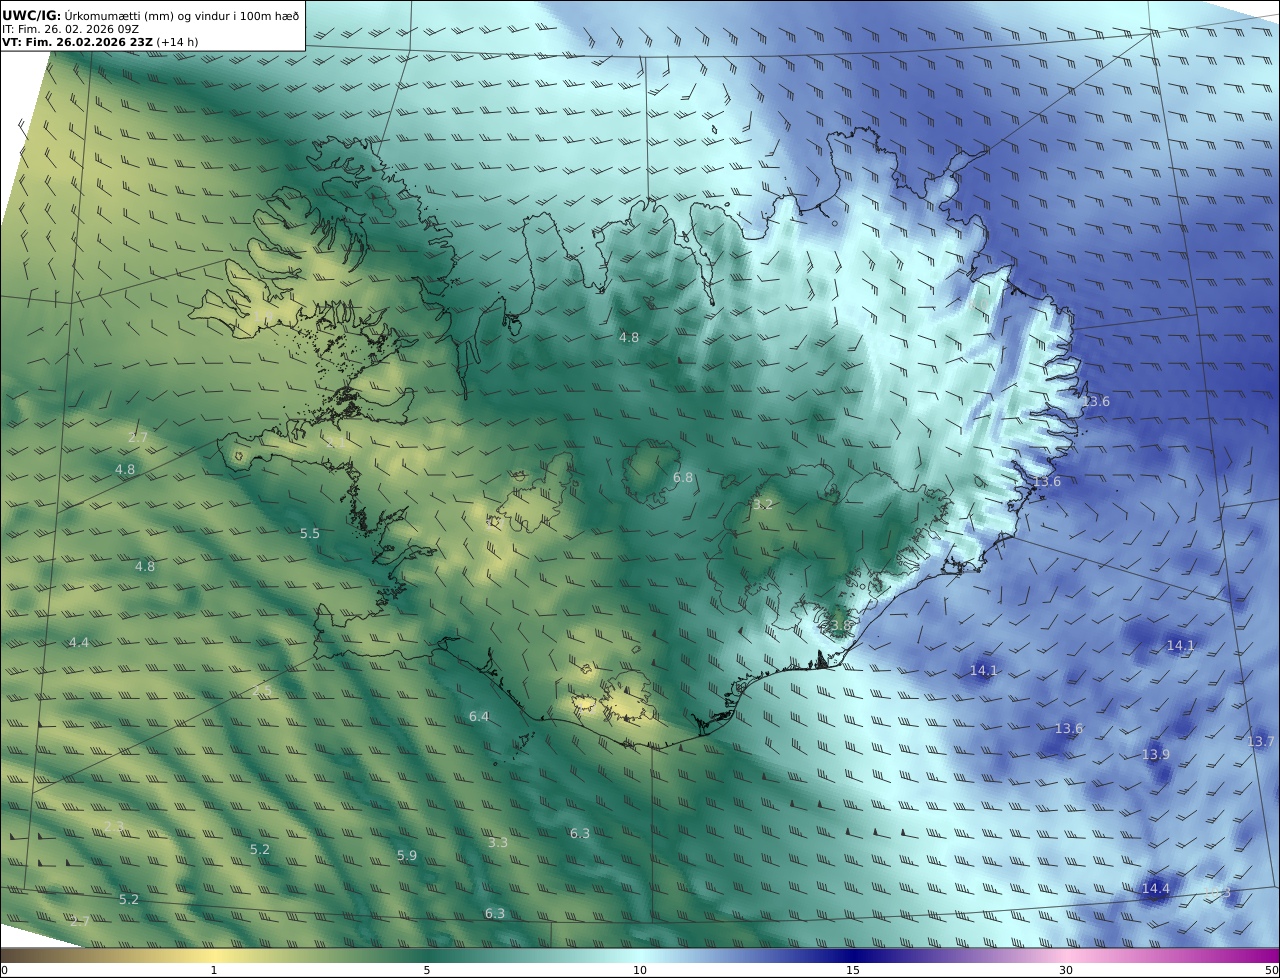
Task: Click the color scale tick label "30"
Action: [x=1066, y=970]
